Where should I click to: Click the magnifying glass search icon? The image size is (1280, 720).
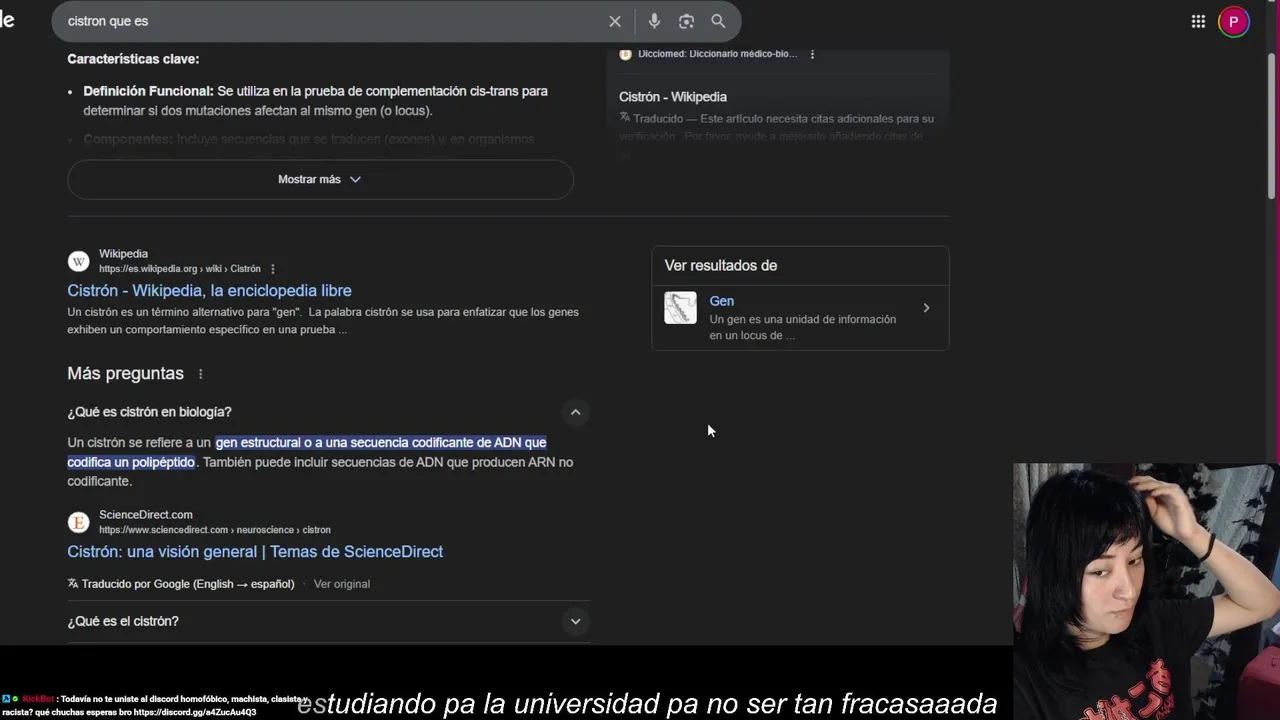(x=718, y=21)
